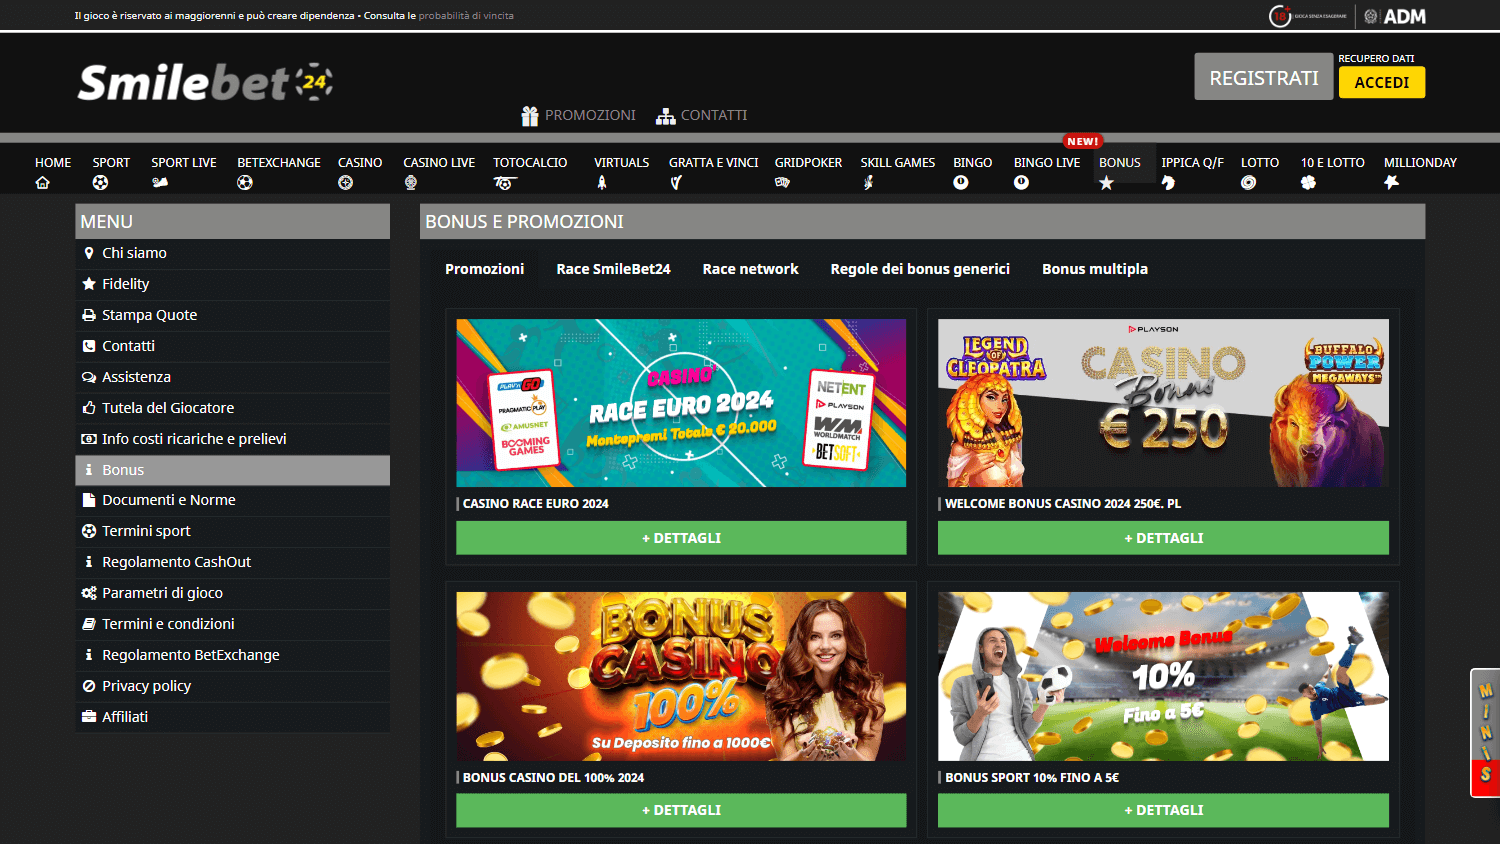Click the round icon under Bingo
This screenshot has height=844, width=1500.
click(961, 183)
